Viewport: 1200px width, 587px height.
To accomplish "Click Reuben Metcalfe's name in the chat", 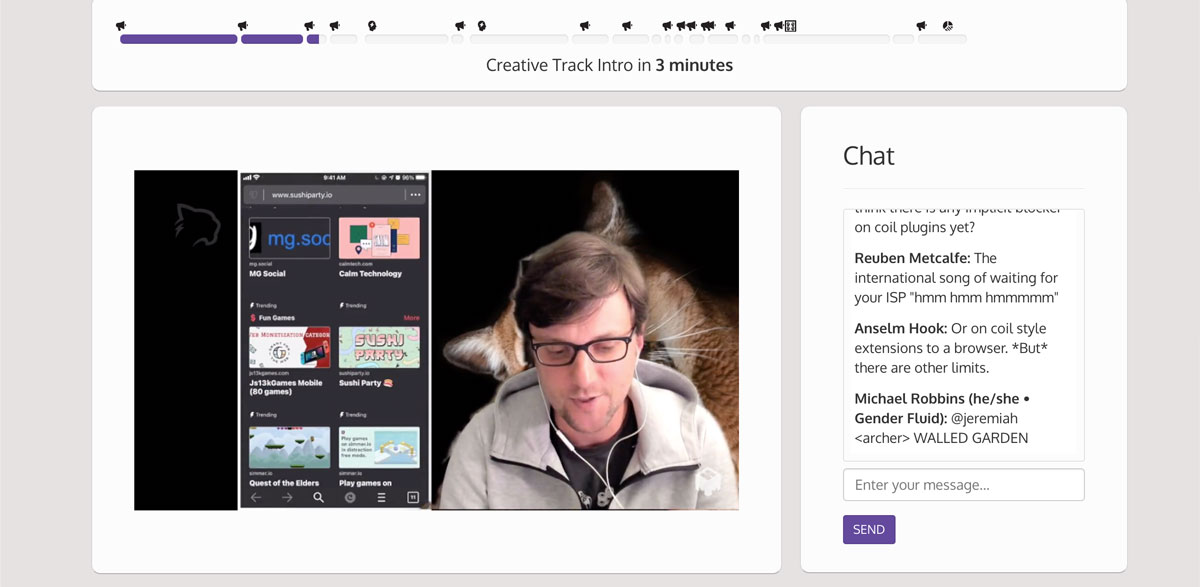I will (911, 258).
